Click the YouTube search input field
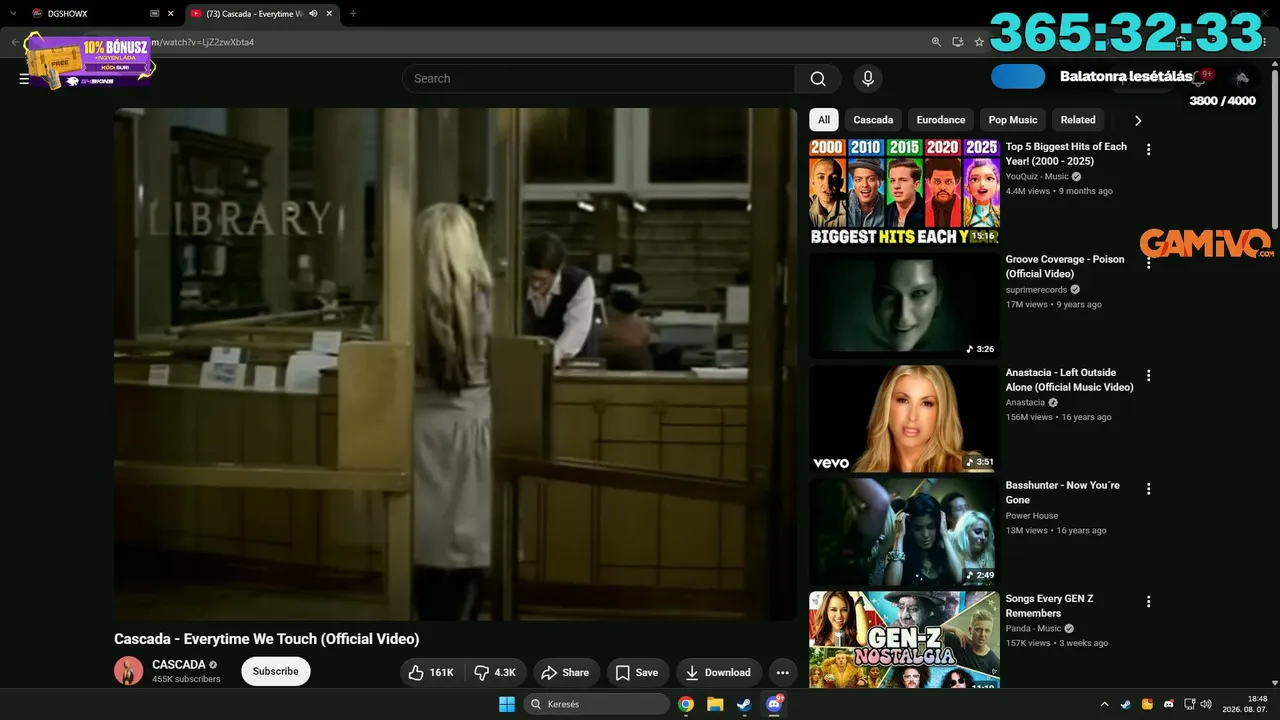Viewport: 1280px width, 720px height. 598,79
